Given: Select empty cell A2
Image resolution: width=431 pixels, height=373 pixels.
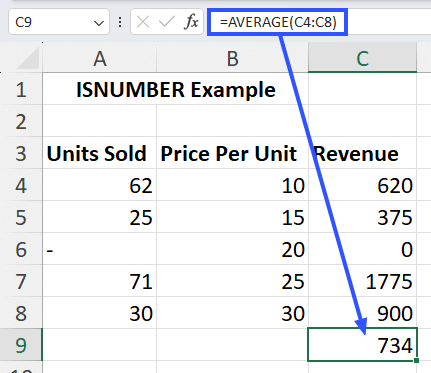Looking at the screenshot, I should pos(100,121).
